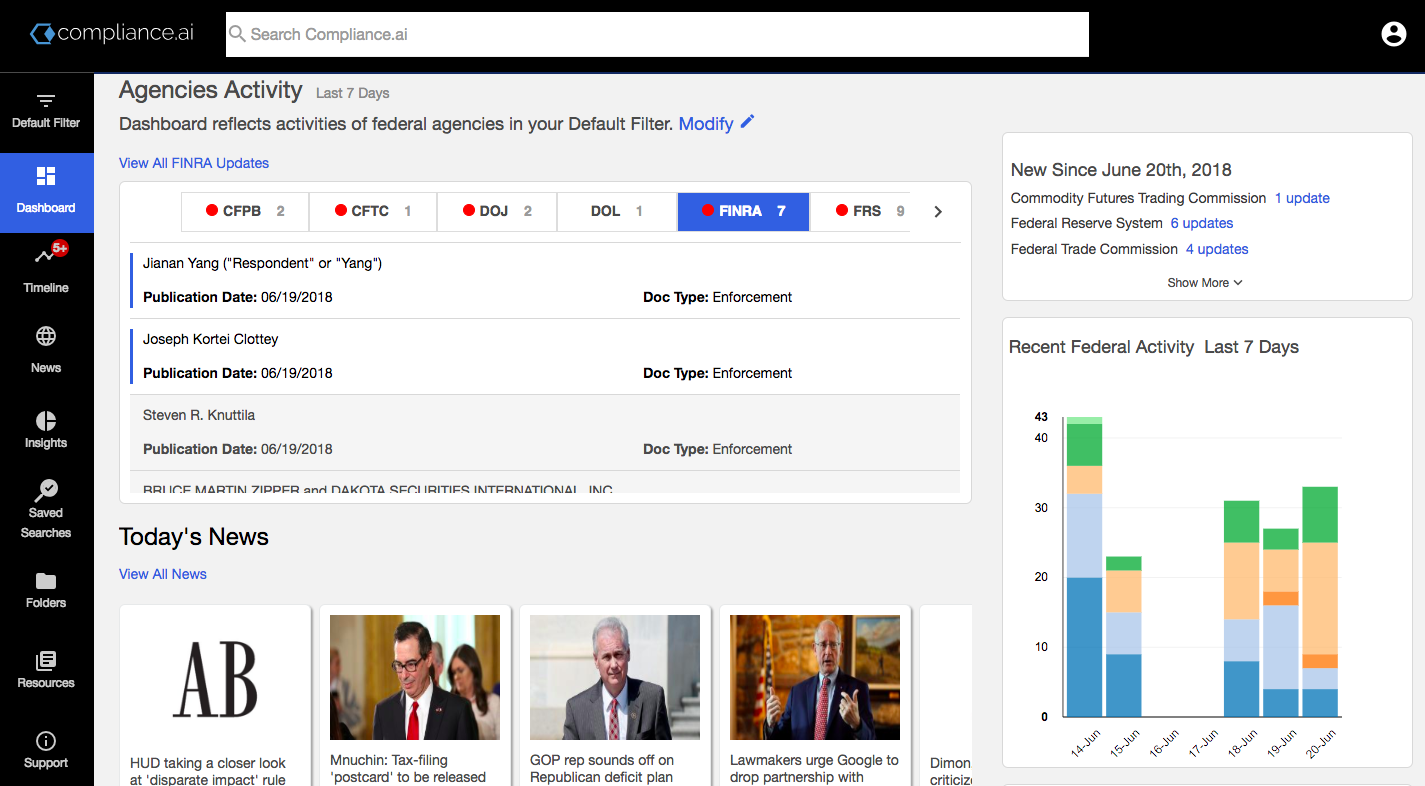
Task: Open the user account profile icon
Action: coord(1393,34)
